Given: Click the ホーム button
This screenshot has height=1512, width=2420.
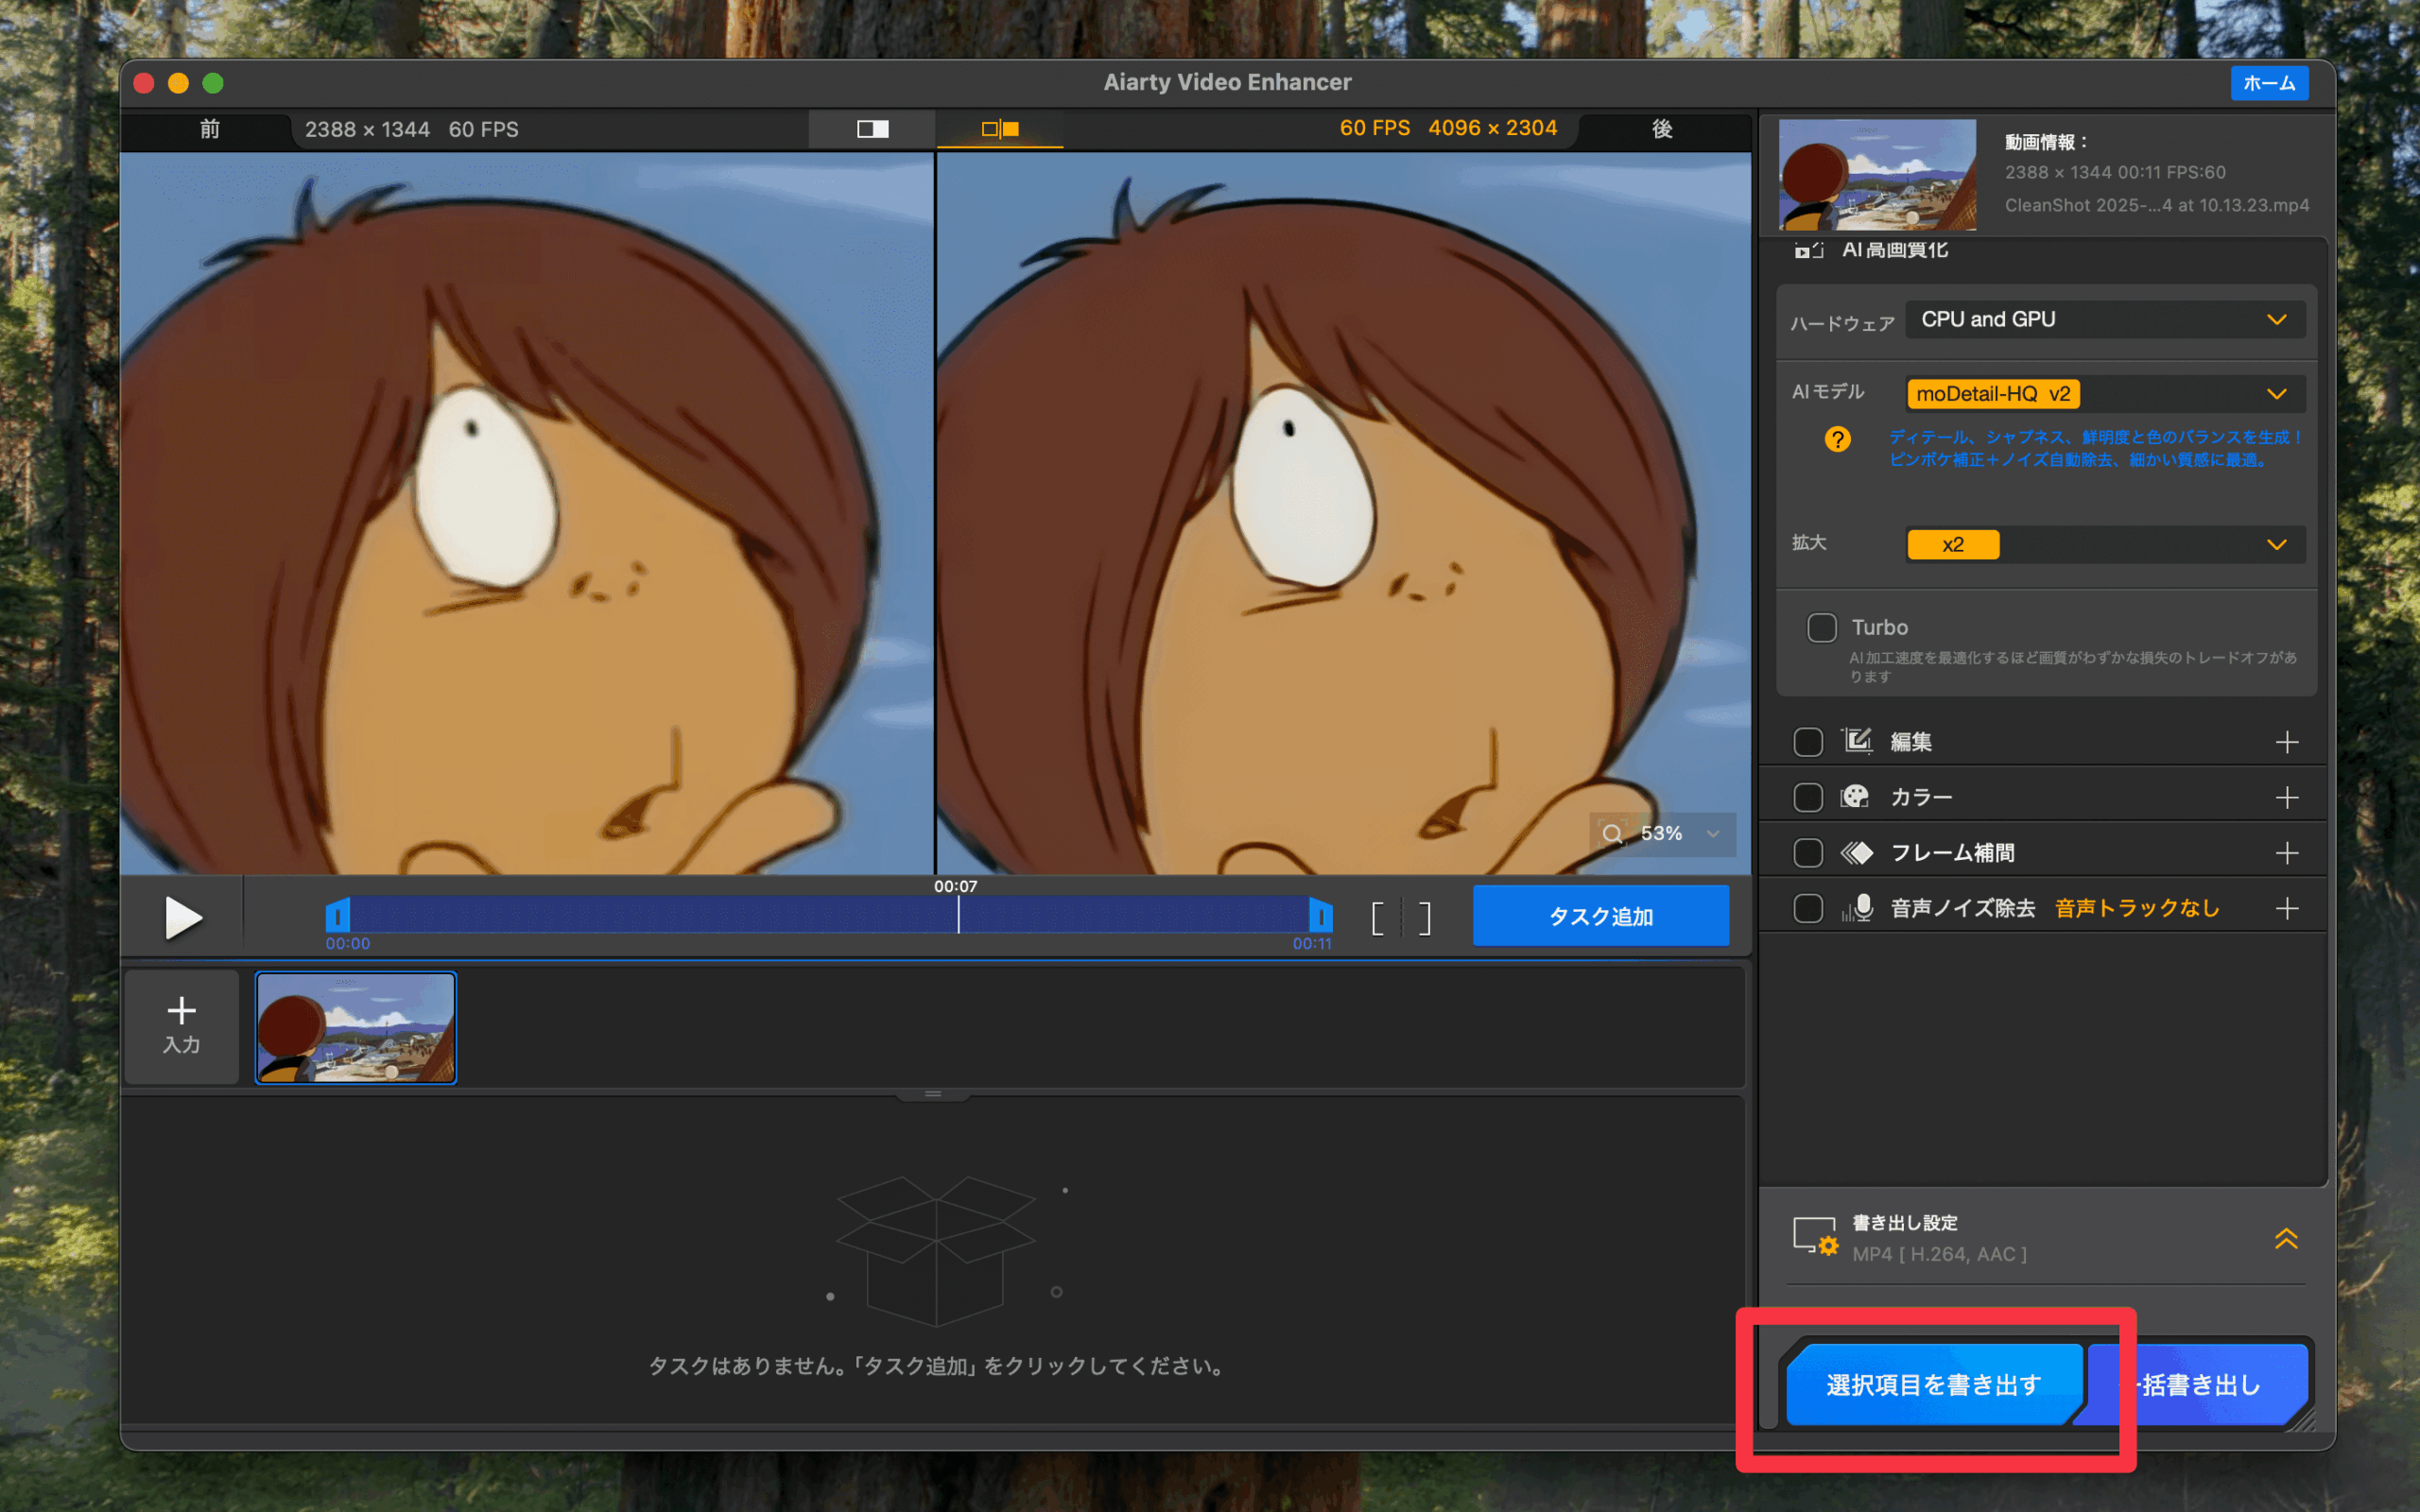Looking at the screenshot, I should pos(2268,83).
